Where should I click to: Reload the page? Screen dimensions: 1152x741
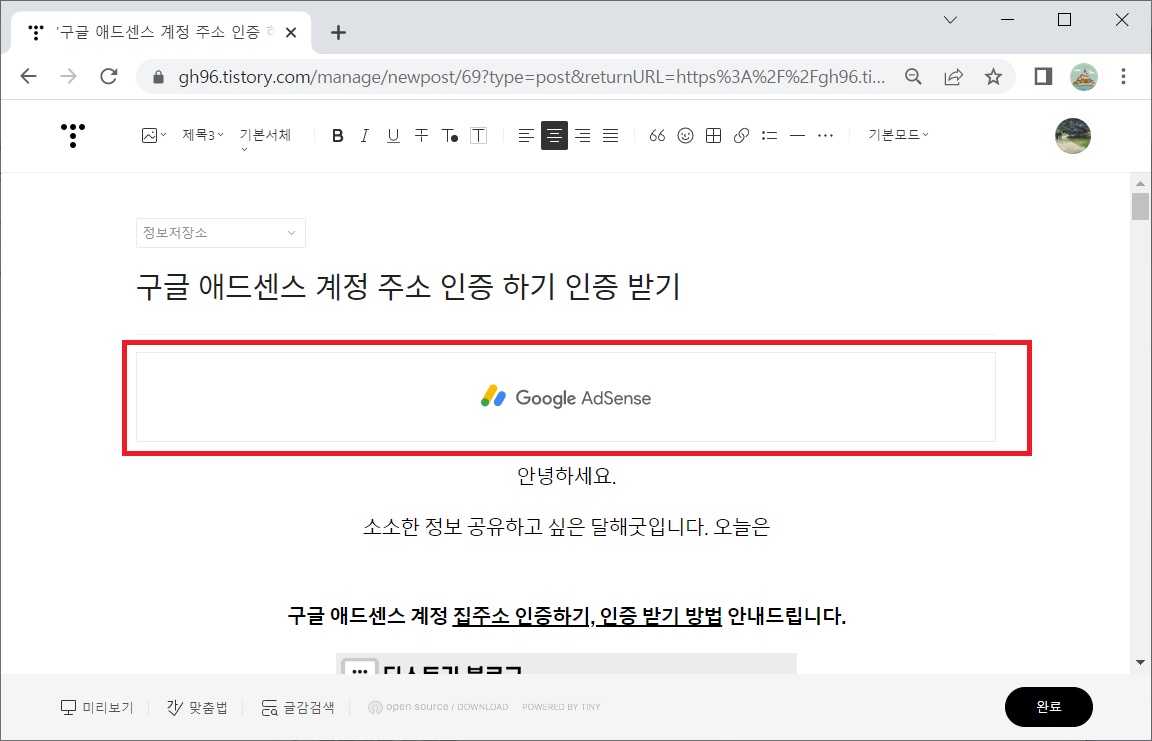(109, 76)
